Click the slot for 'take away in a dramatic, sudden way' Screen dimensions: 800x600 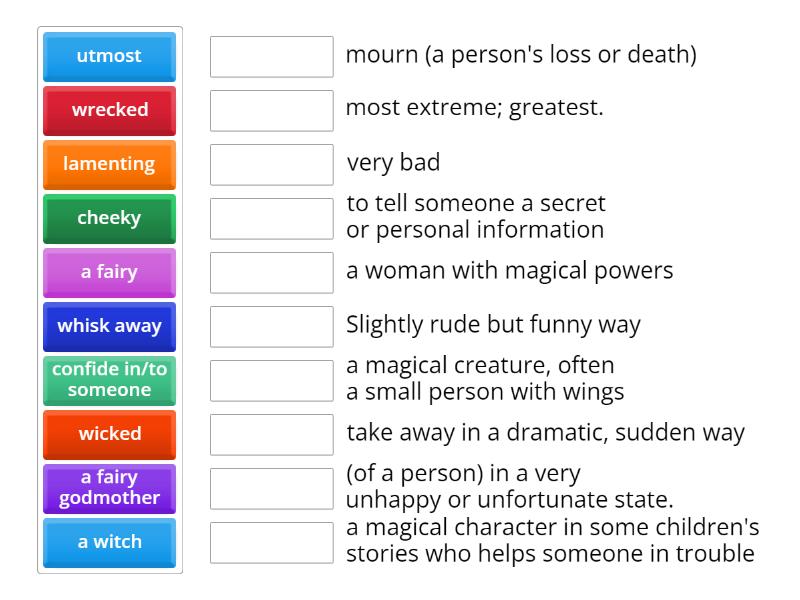(x=271, y=434)
